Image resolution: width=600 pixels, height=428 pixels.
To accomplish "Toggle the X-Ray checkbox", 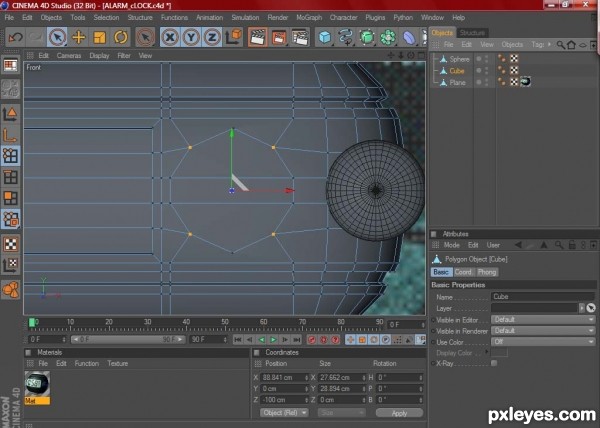I will [x=494, y=363].
